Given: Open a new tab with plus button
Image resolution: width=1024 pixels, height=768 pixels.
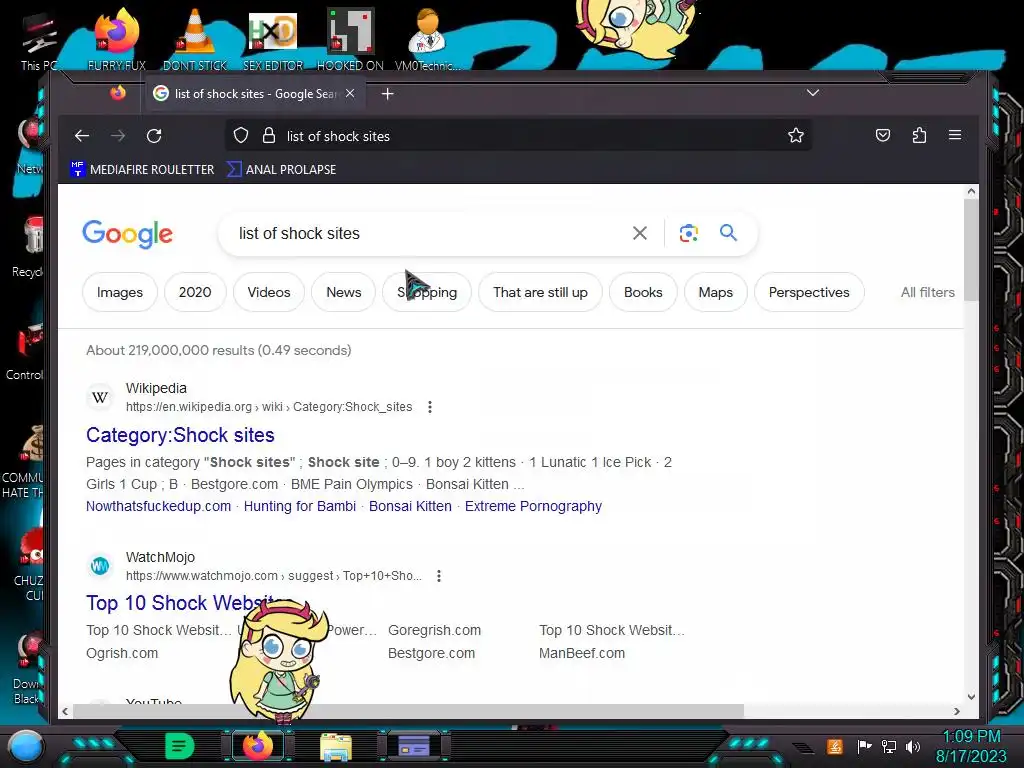Looking at the screenshot, I should pyautogui.click(x=387, y=94).
